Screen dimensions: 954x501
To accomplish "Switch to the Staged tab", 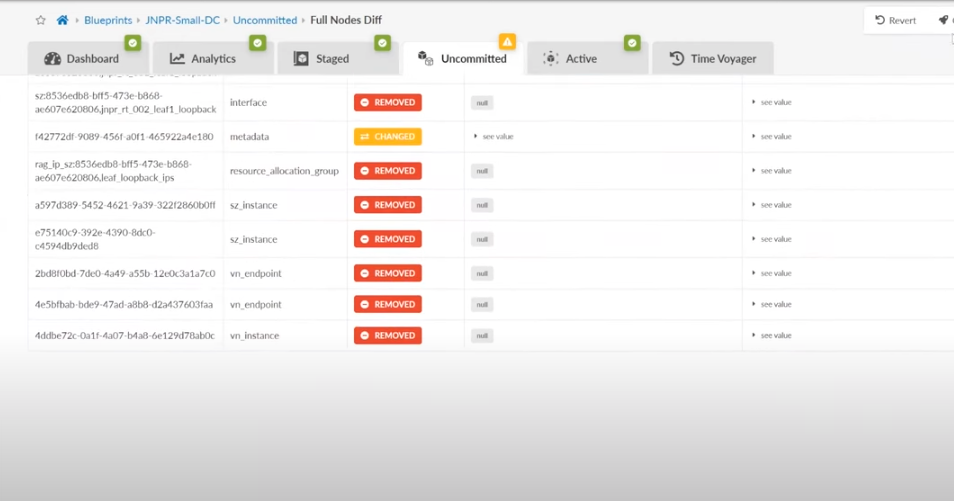I will 338,58.
